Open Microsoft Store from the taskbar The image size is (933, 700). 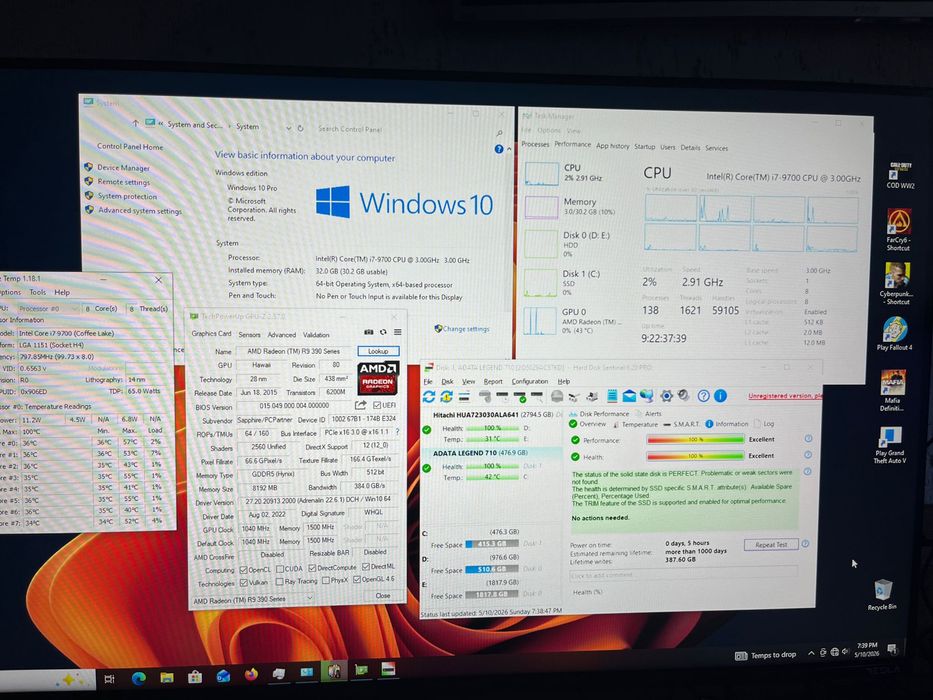coord(195,677)
